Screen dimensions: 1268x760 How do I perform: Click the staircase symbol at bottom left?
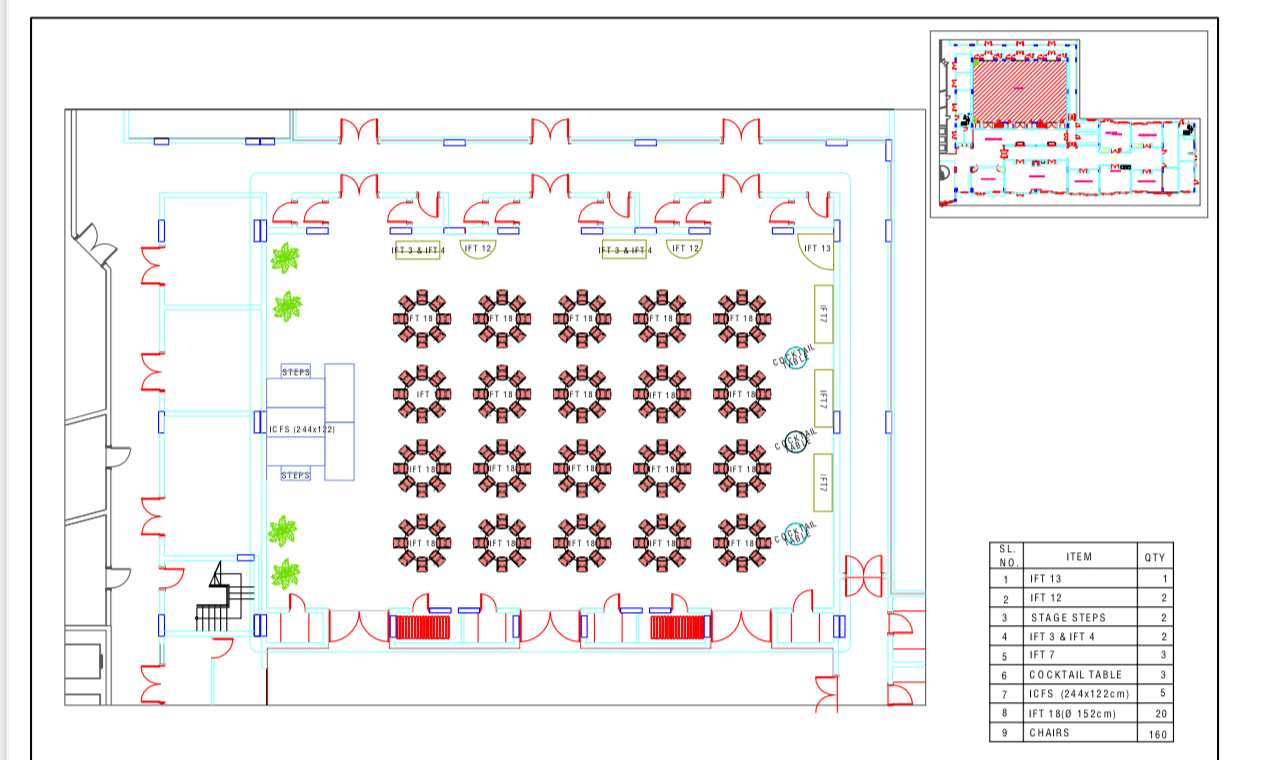click(x=217, y=598)
